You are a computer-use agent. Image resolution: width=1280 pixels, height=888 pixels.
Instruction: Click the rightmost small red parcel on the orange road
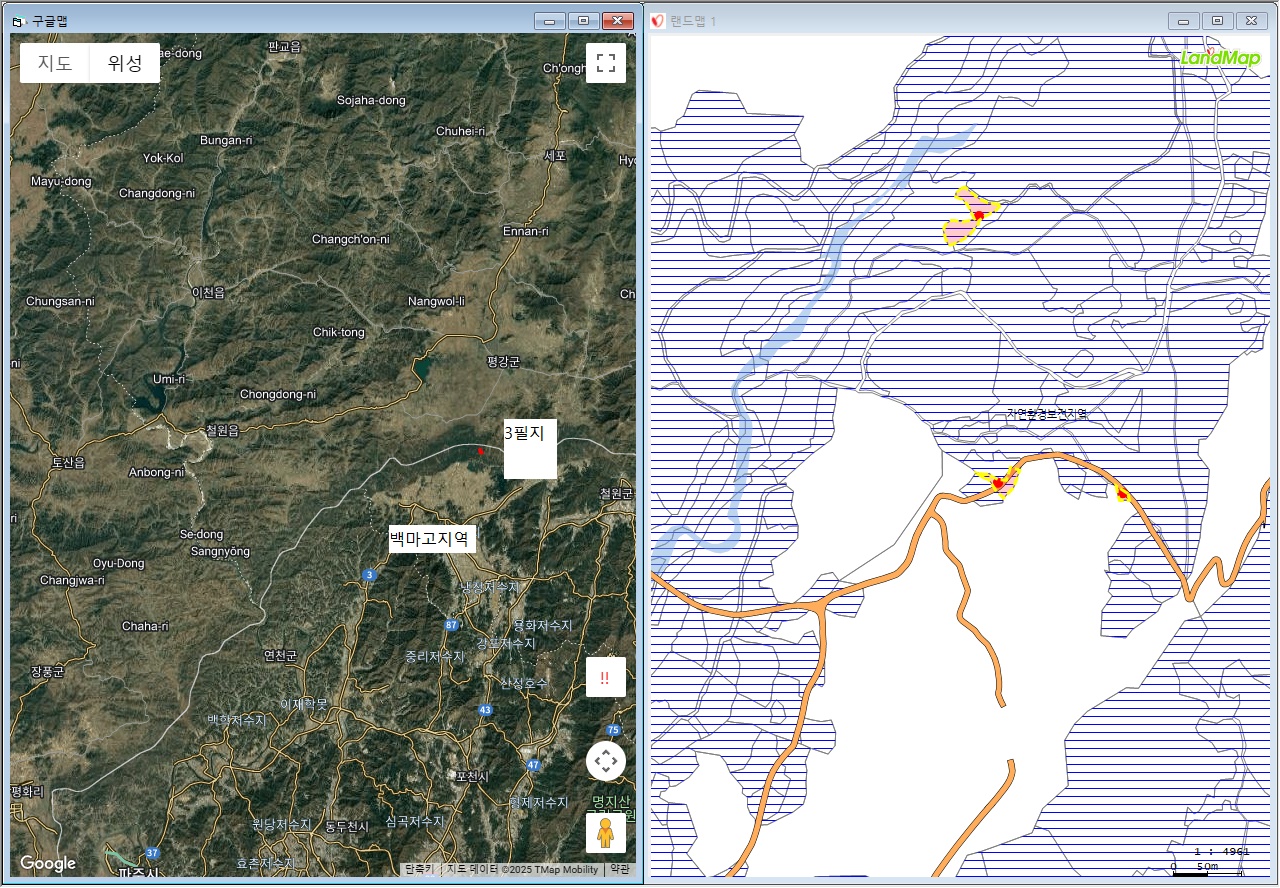pos(1122,493)
